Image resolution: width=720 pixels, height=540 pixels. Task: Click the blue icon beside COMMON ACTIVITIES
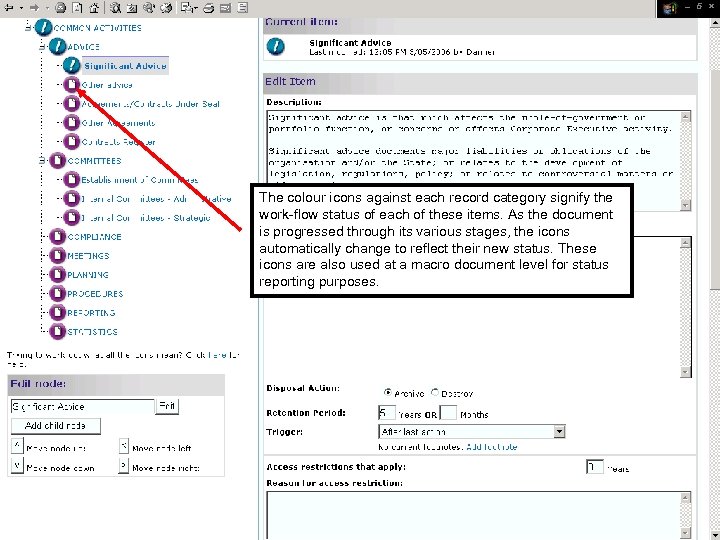(x=44, y=28)
